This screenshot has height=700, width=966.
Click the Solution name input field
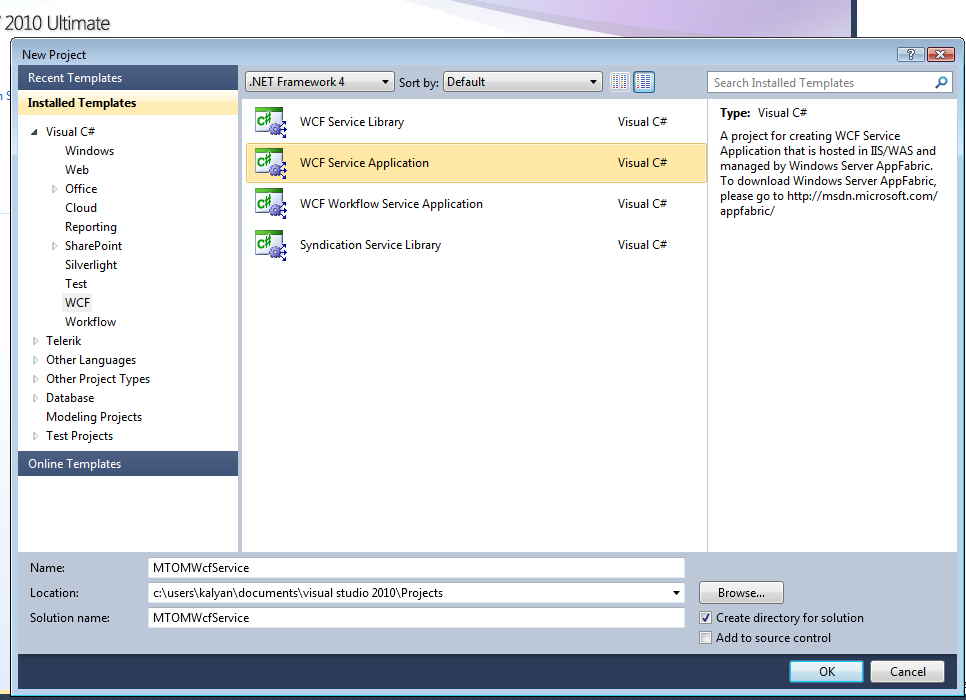(416, 617)
